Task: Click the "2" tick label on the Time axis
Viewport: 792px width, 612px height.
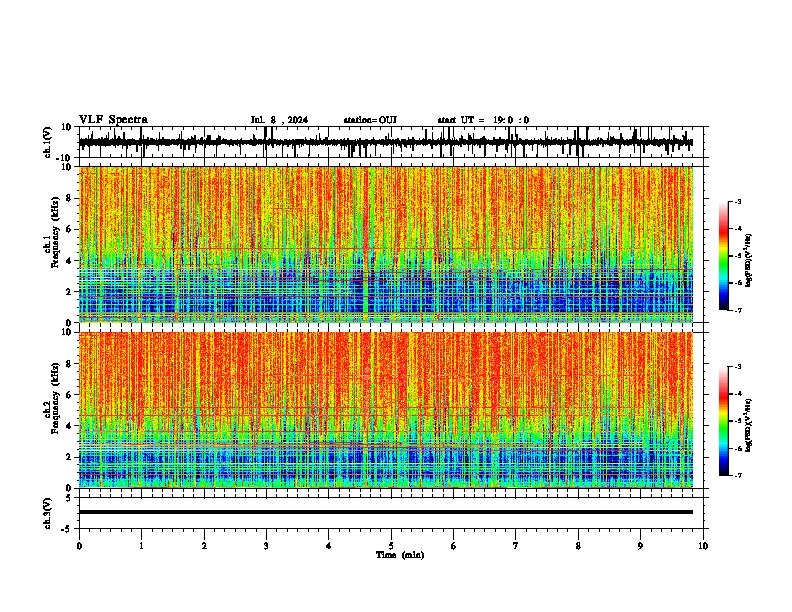Action: [204, 546]
